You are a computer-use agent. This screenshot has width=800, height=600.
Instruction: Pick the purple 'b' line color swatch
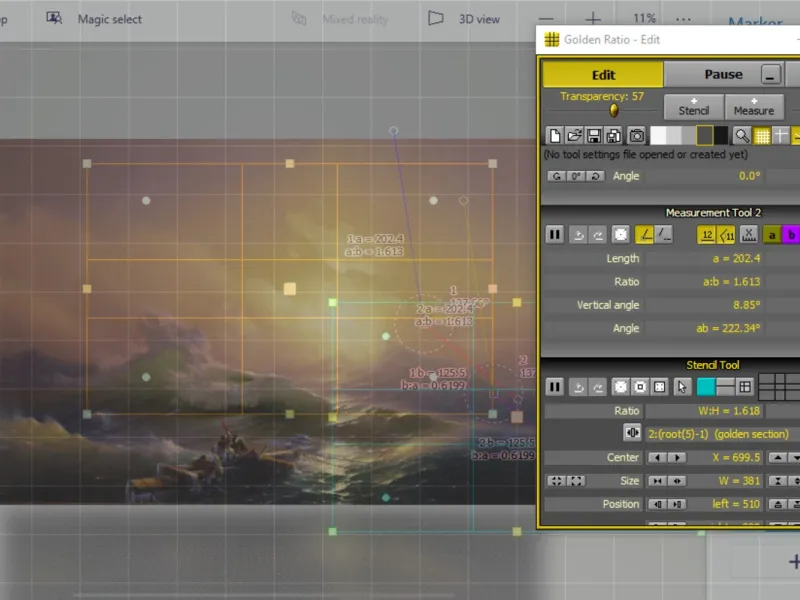(791, 235)
